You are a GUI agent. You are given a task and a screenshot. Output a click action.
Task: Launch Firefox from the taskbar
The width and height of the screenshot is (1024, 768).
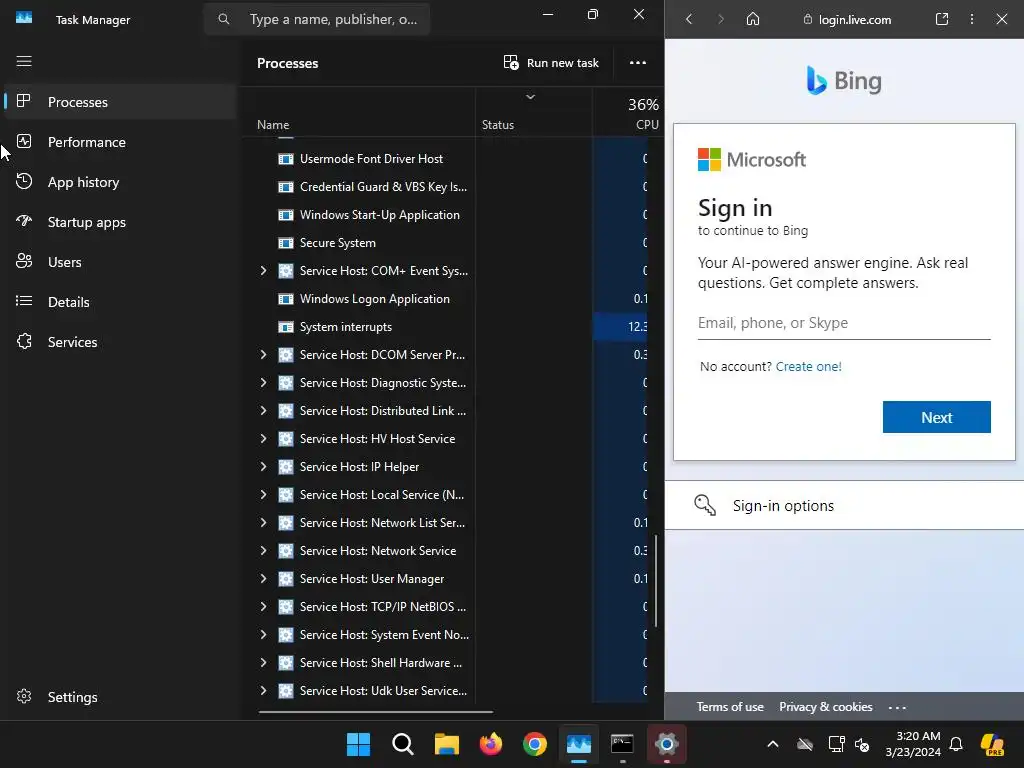490,744
